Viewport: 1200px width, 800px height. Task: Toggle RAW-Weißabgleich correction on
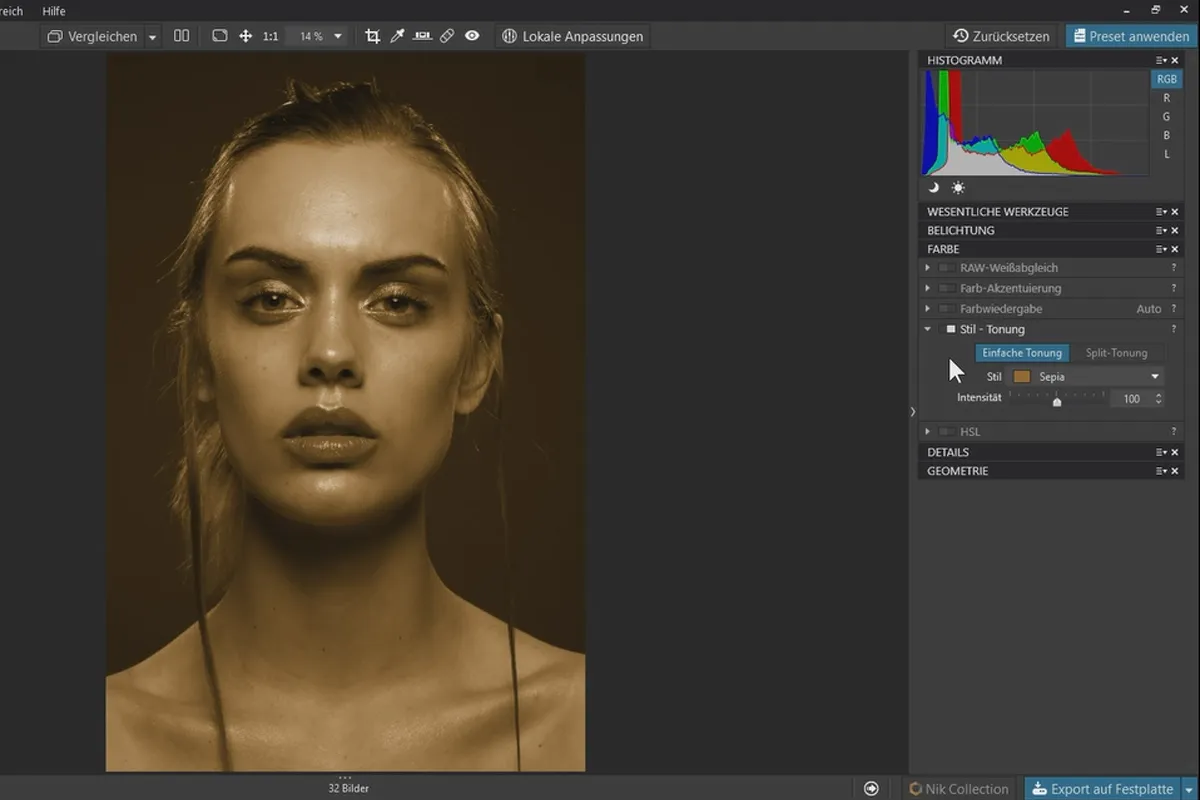pyautogui.click(x=945, y=268)
